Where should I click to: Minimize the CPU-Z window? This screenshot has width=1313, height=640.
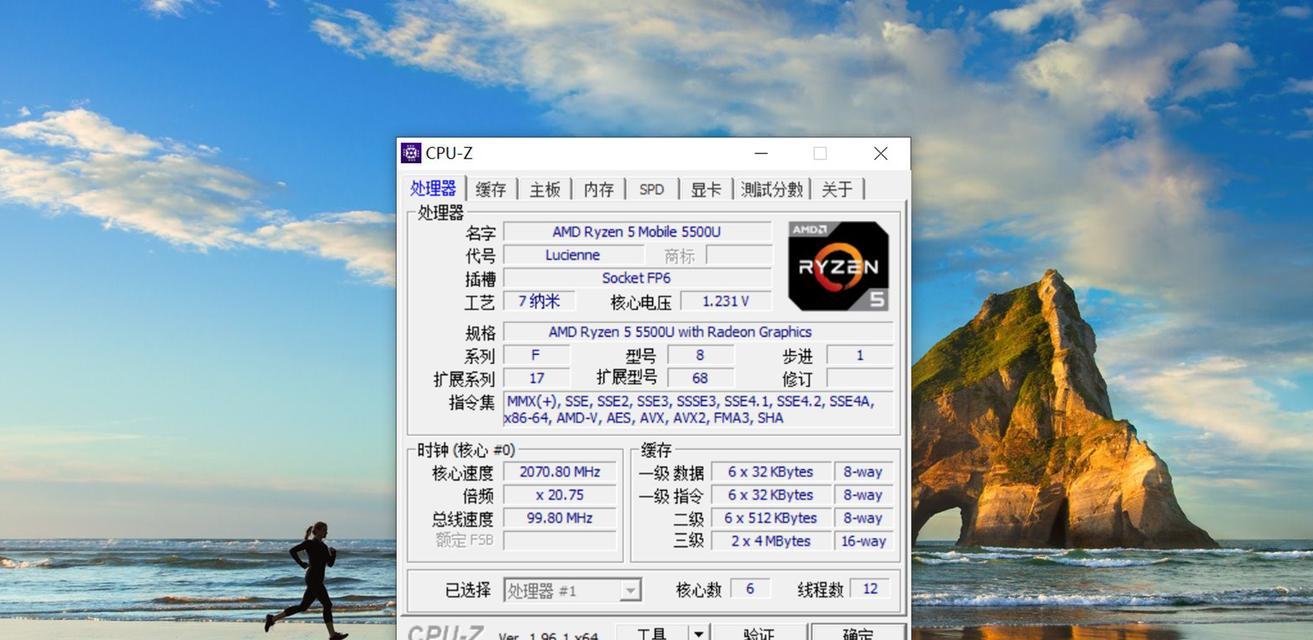761,153
